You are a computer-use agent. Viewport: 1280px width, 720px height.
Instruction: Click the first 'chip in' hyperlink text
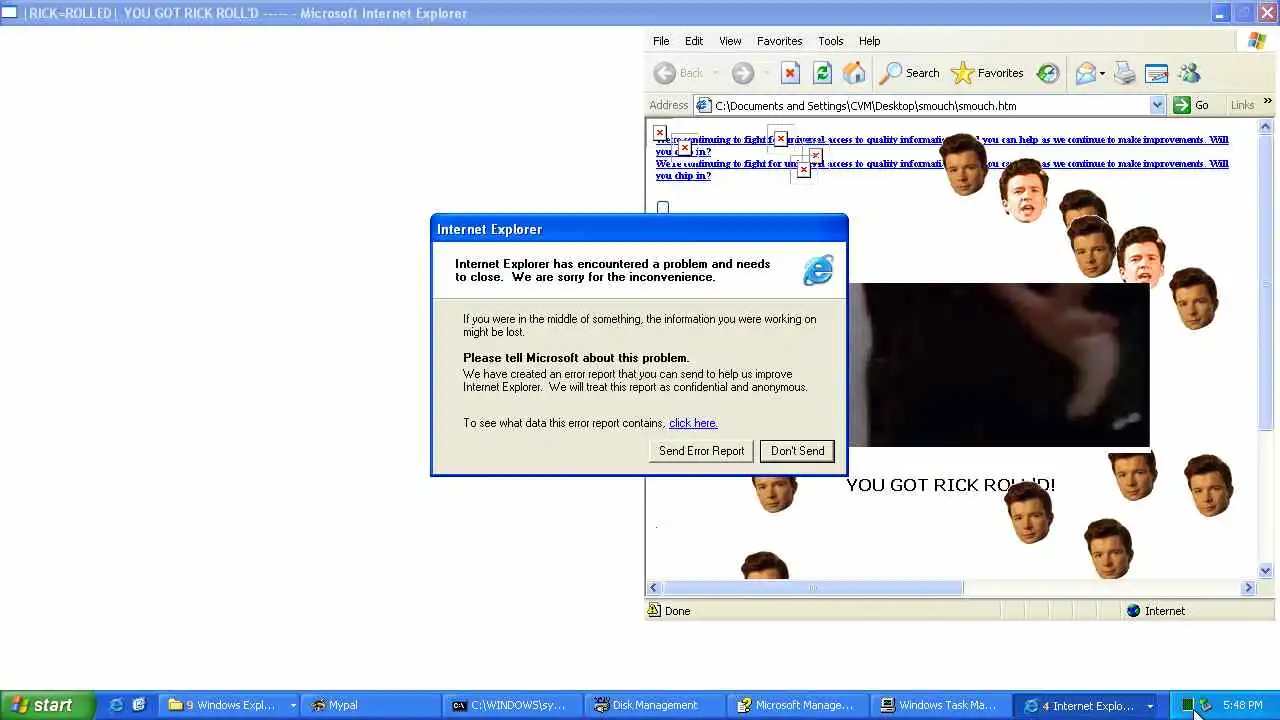pyautogui.click(x=683, y=152)
